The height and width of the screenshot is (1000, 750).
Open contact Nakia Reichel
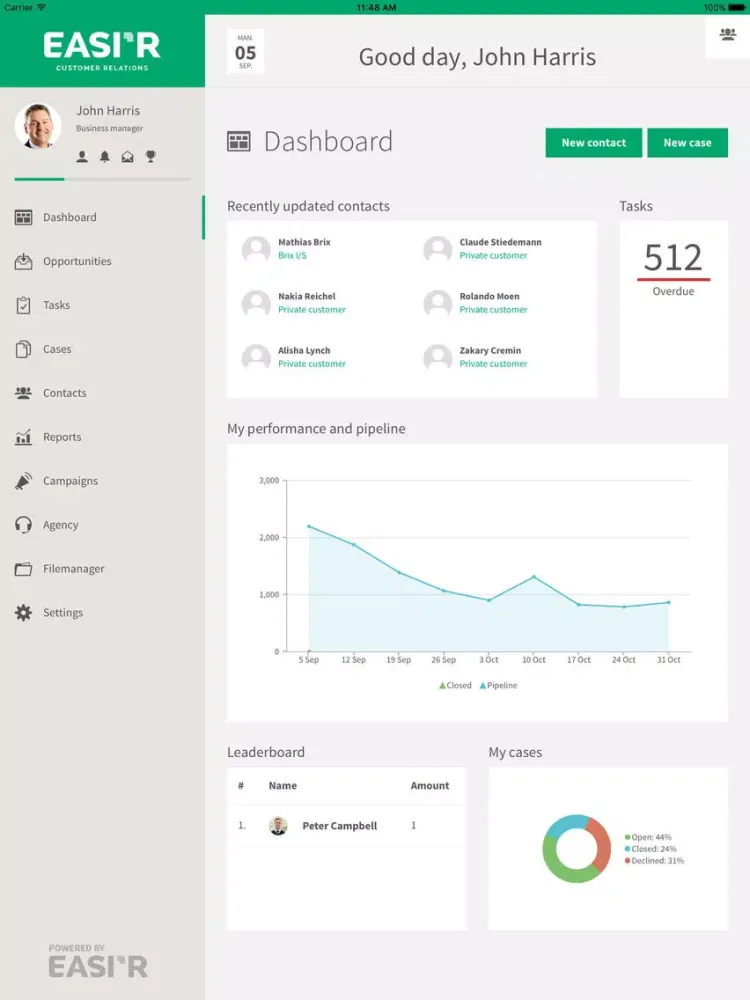click(307, 297)
